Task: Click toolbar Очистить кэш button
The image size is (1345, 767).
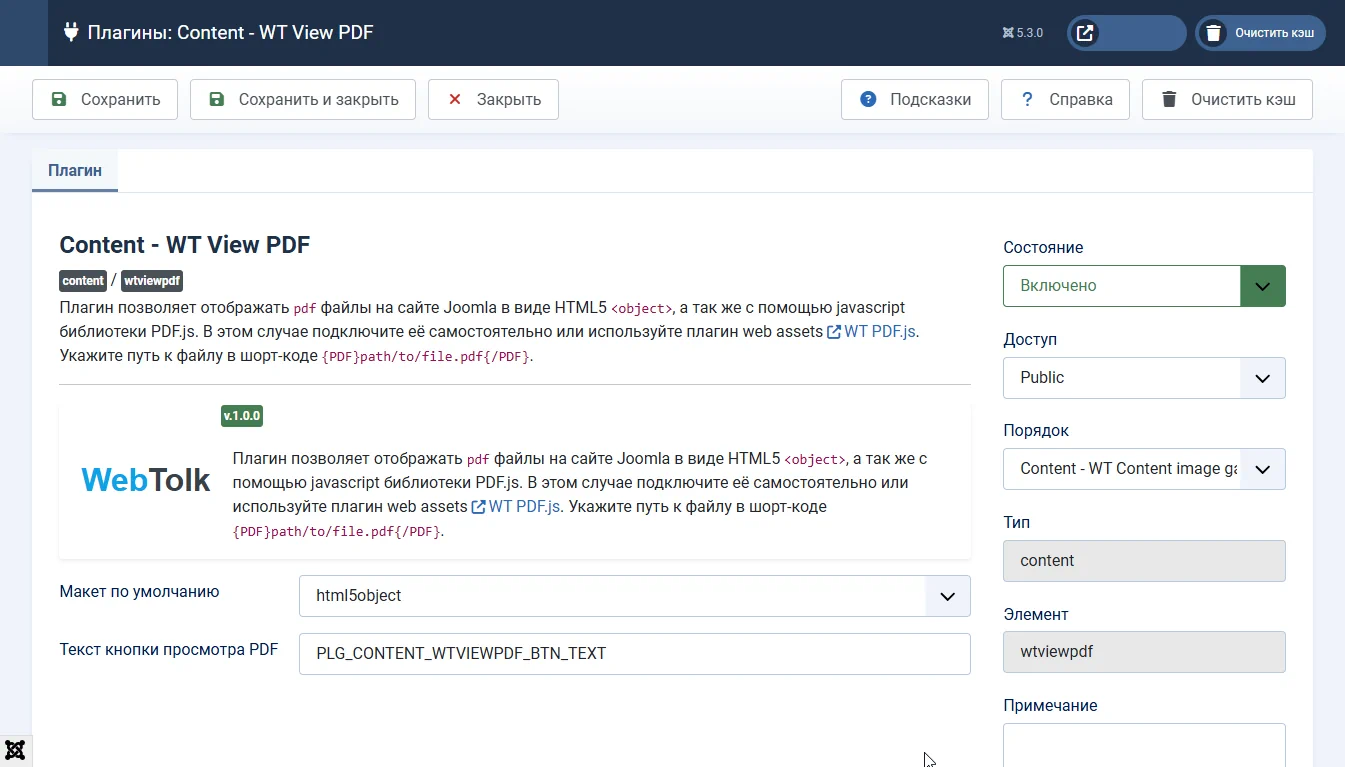Action: pyautogui.click(x=1227, y=100)
